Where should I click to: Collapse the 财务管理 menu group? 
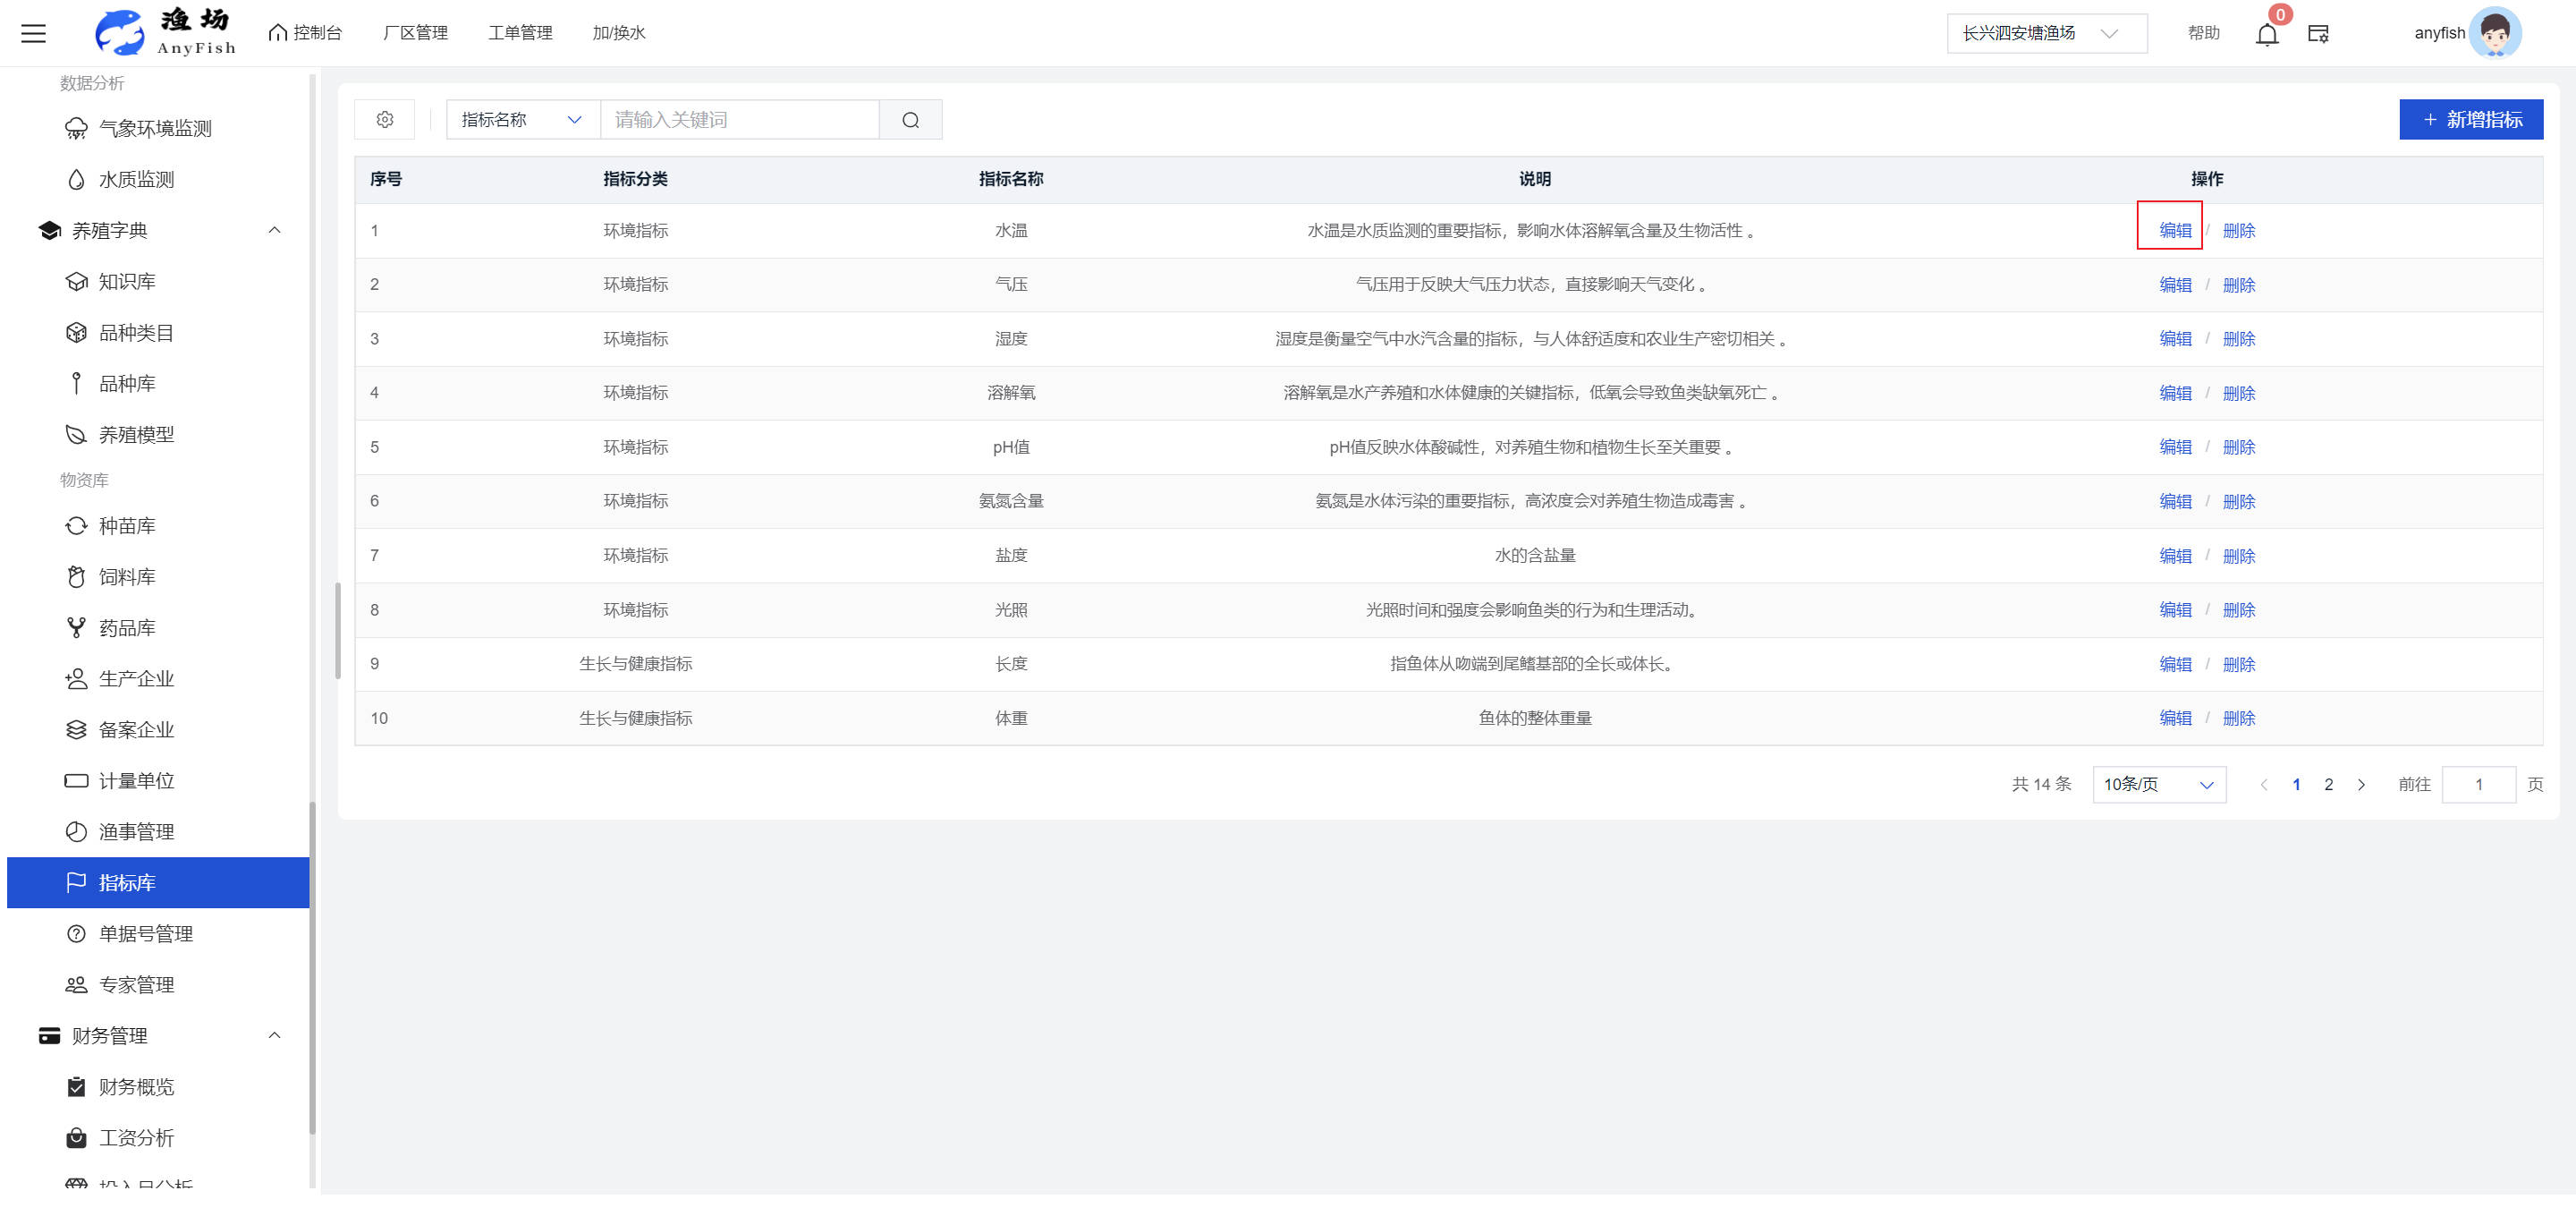274,1036
